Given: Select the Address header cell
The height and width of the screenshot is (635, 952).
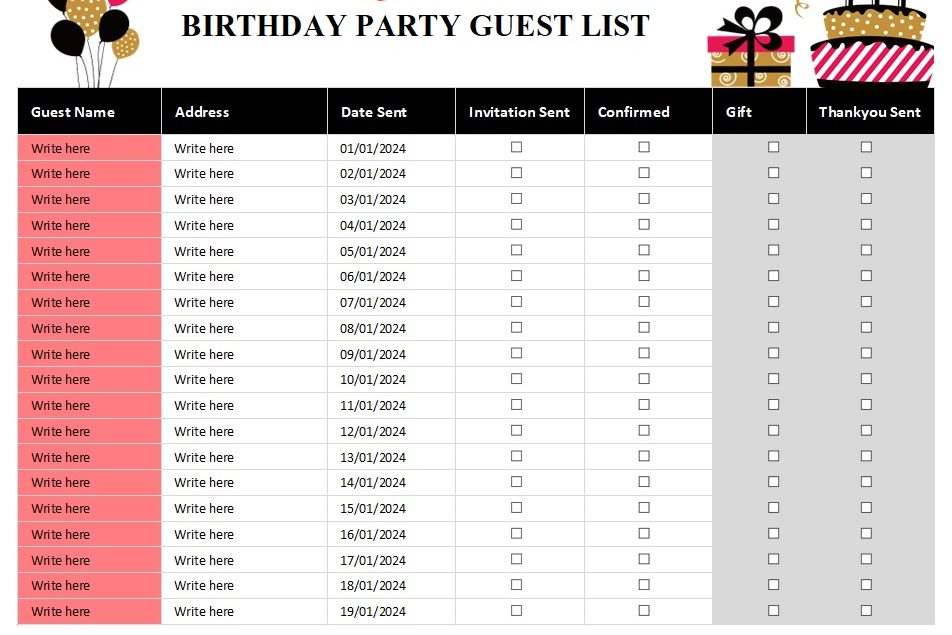Looking at the screenshot, I should point(202,112).
